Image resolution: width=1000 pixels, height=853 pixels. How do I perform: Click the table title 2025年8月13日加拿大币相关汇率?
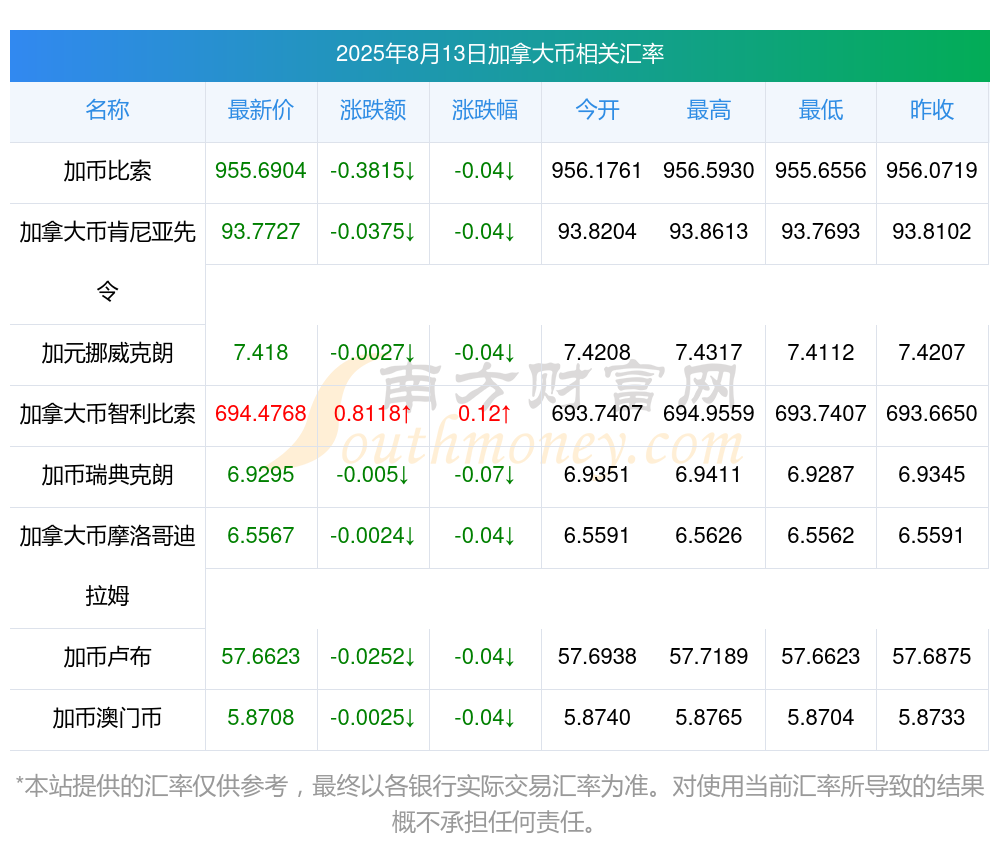(x=500, y=54)
